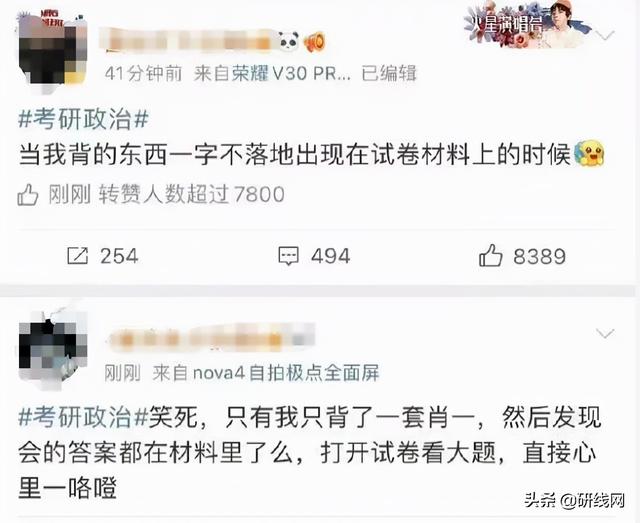640x523 pixels.
Task: Open the comments icon showing 494
Action: point(289,256)
